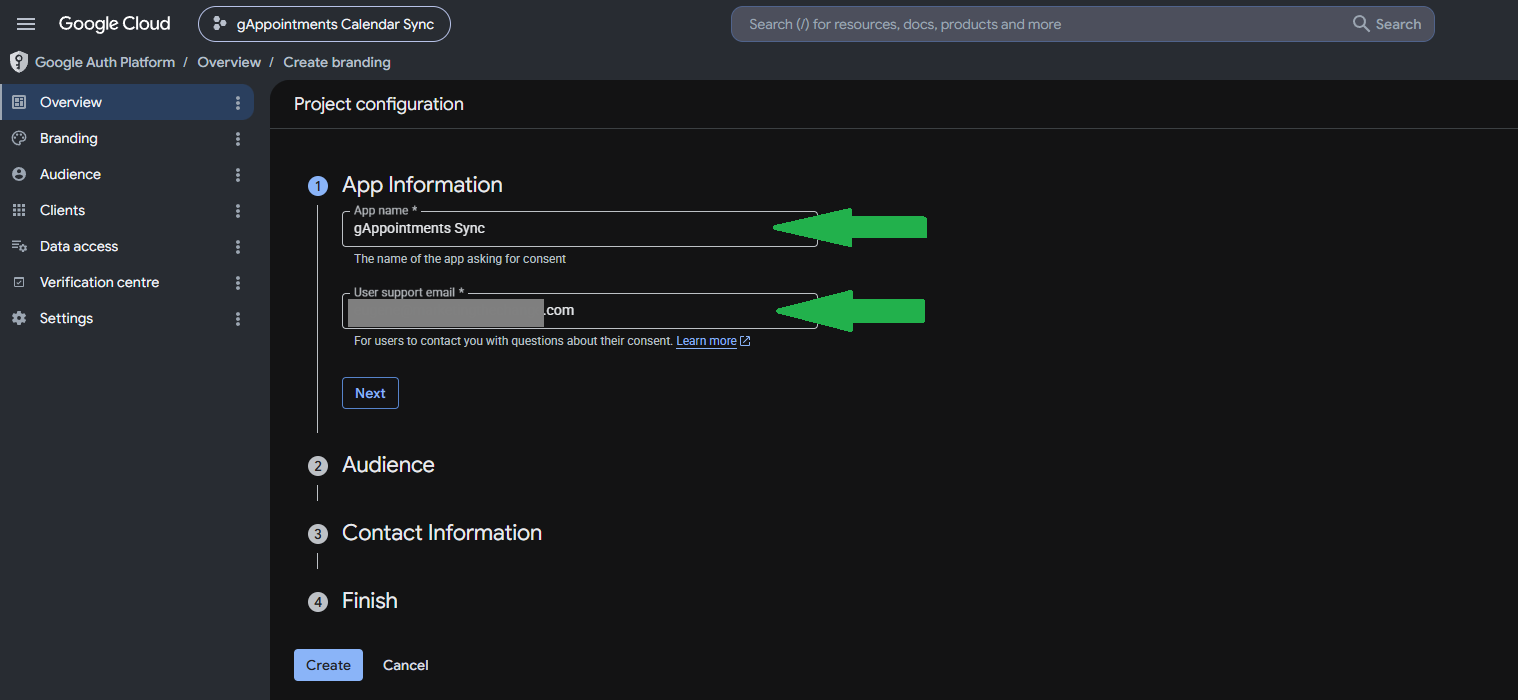Click the Verification centre checkbox icon
Screen dimensions: 1518x700
(18, 282)
